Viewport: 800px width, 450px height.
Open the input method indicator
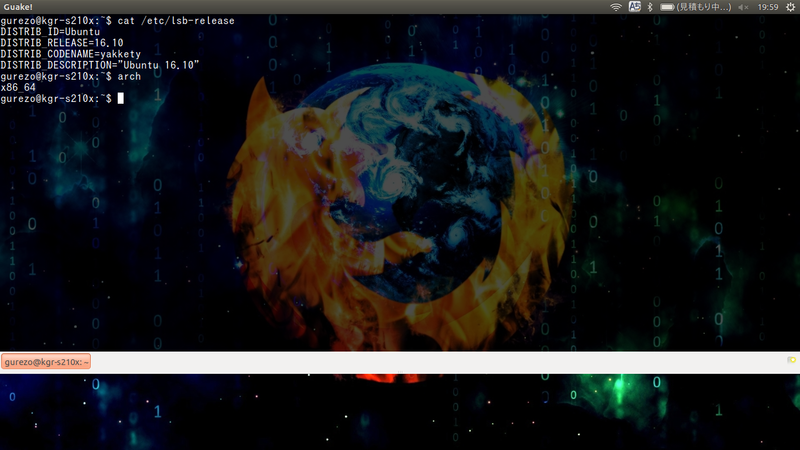coord(634,7)
